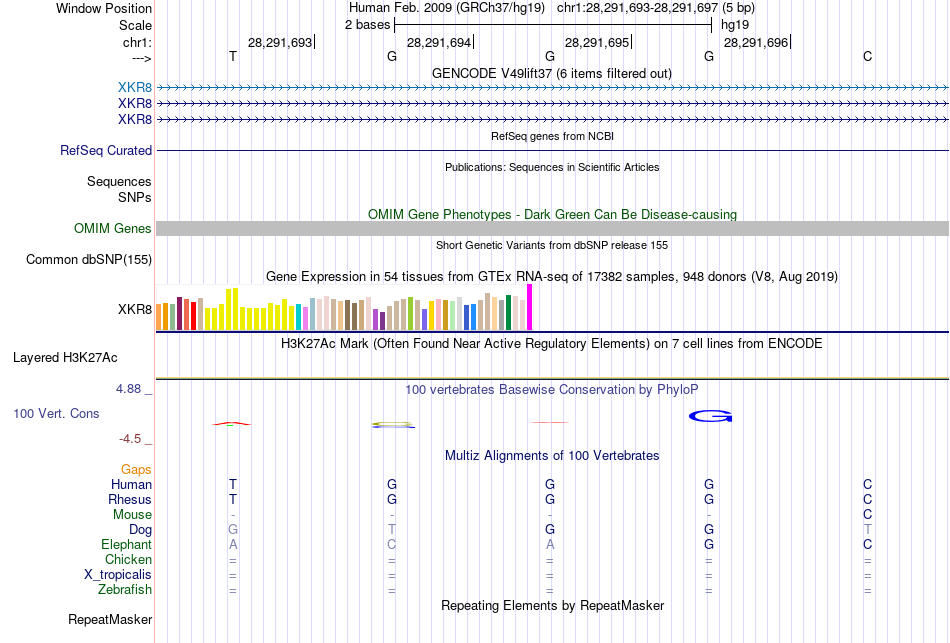The image size is (950, 643).
Task: Select the Gaps row label
Action: [x=136, y=470]
